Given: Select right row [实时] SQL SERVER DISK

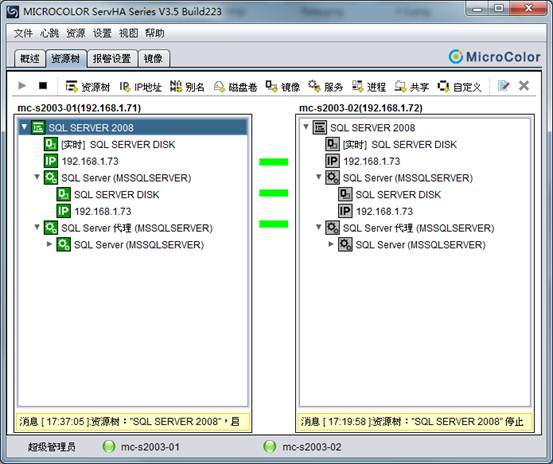Looking at the screenshot, I should [391, 144].
